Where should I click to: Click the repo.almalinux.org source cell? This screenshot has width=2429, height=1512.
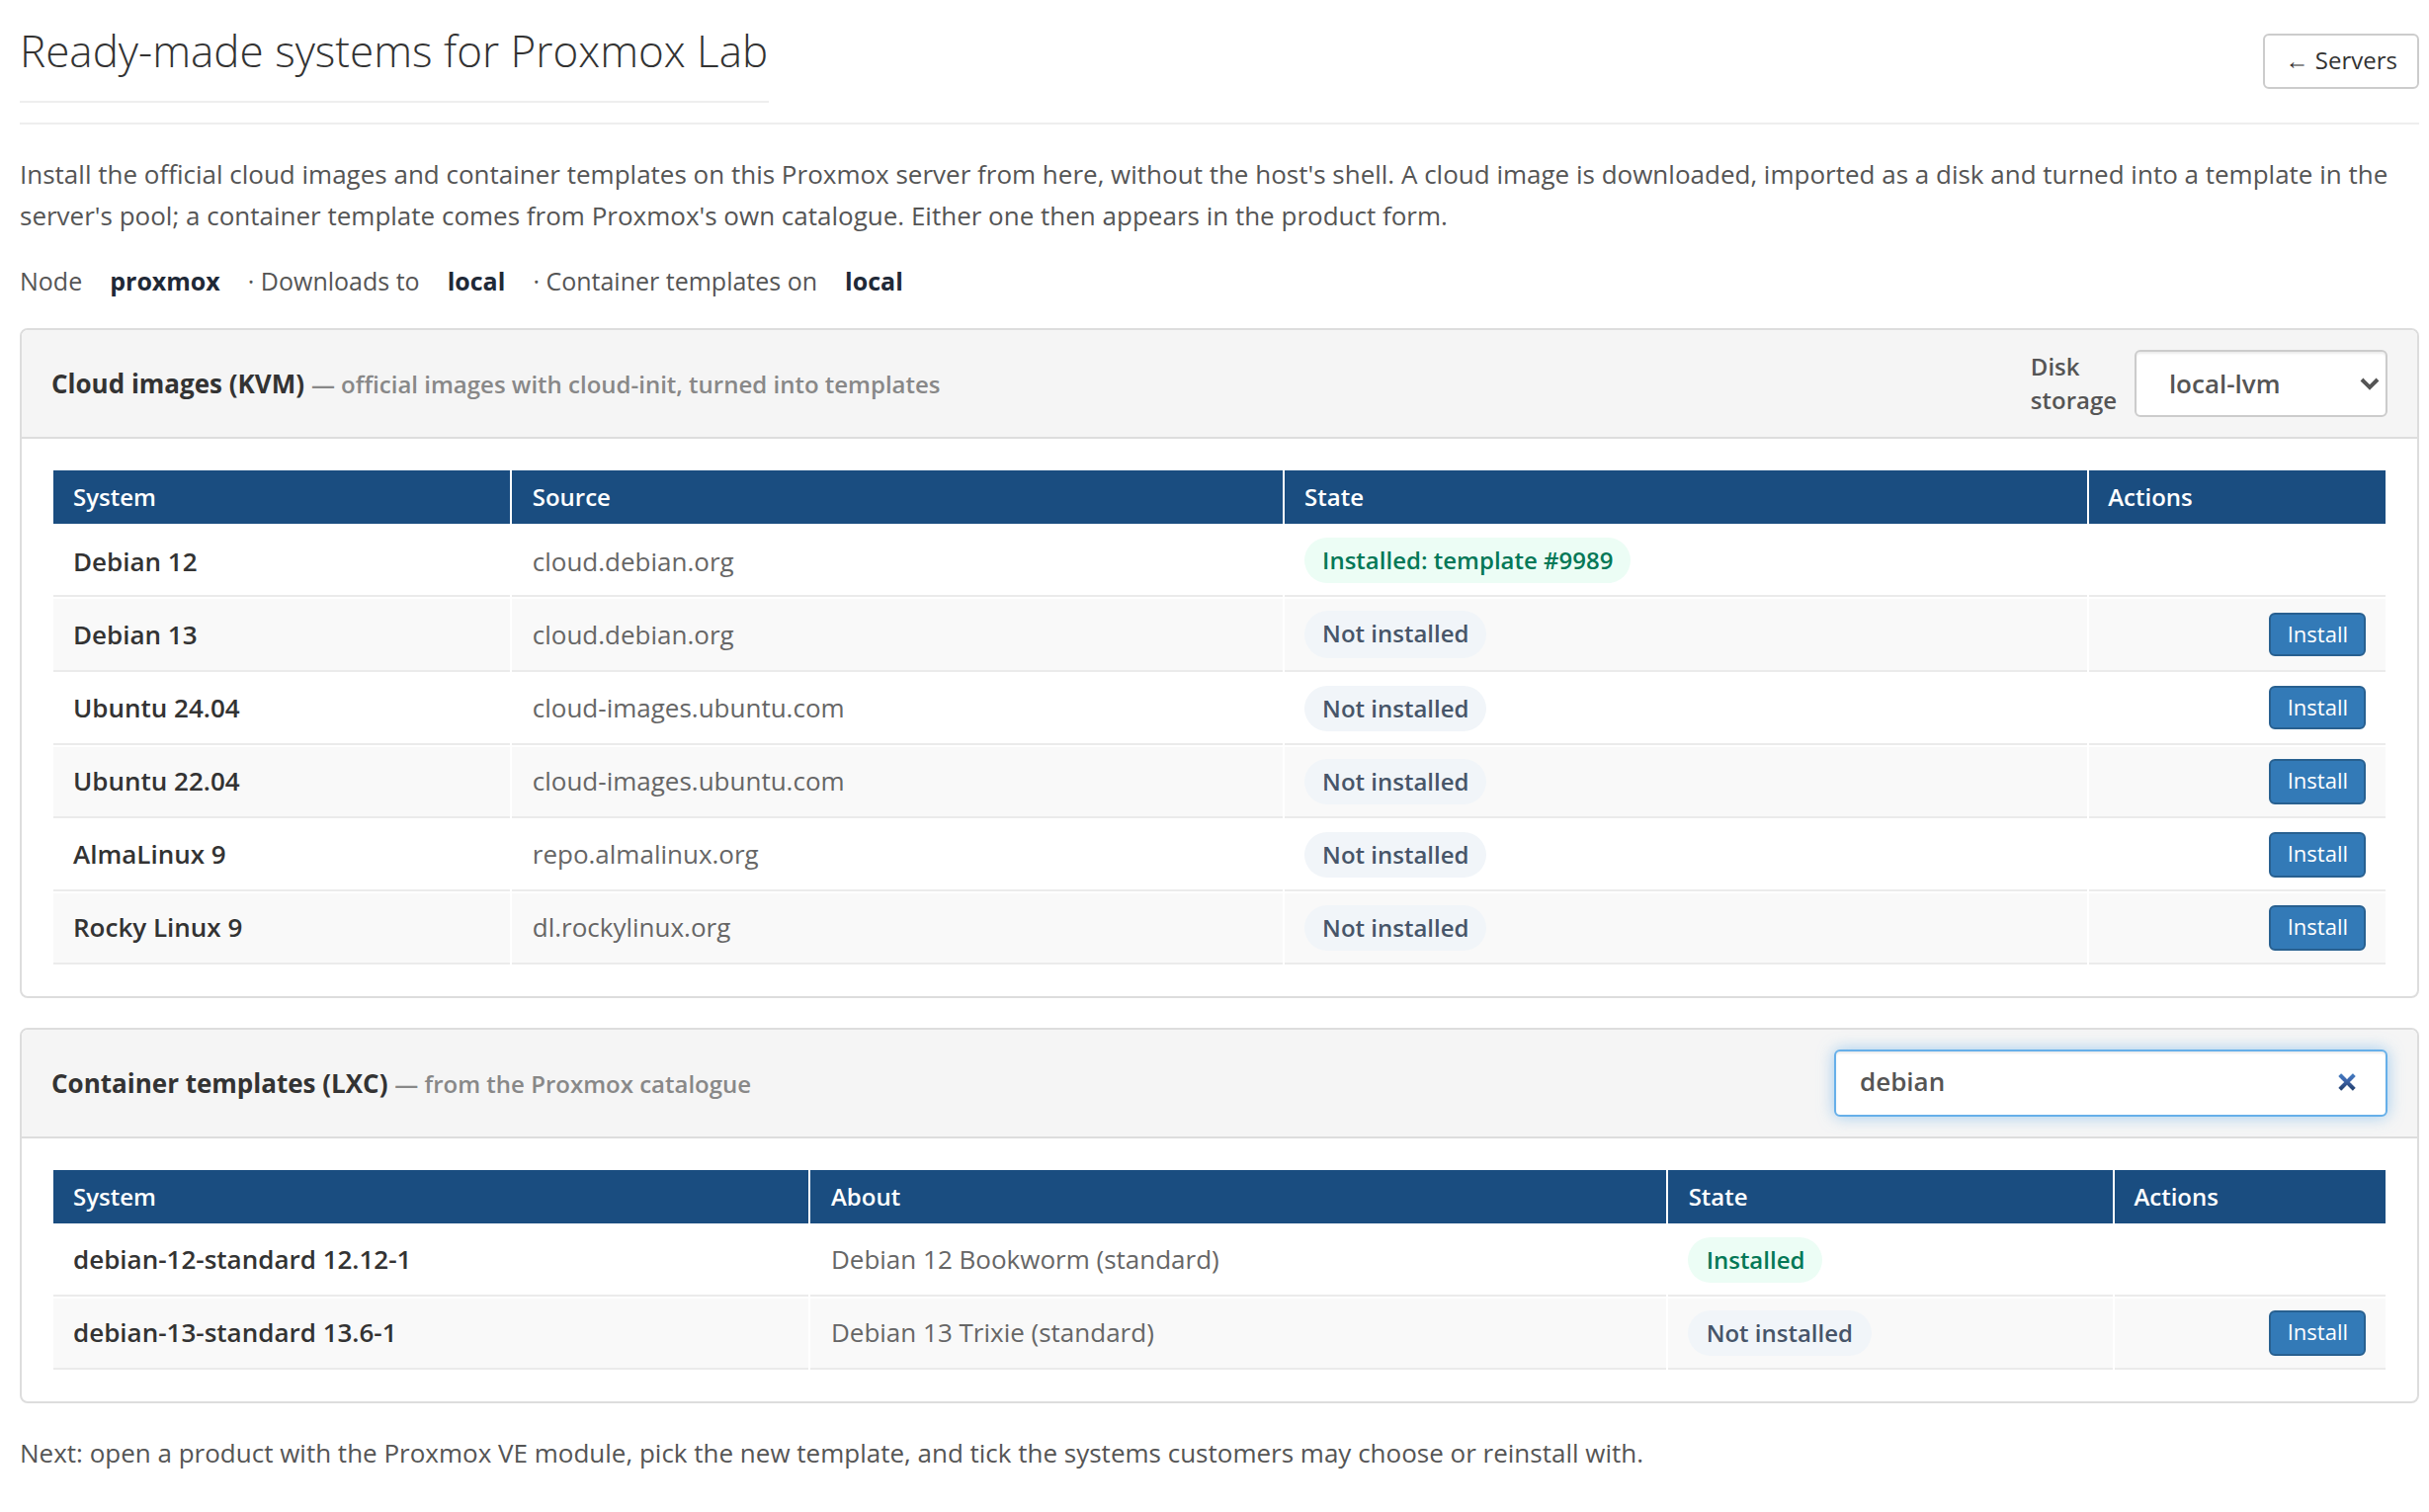click(645, 855)
